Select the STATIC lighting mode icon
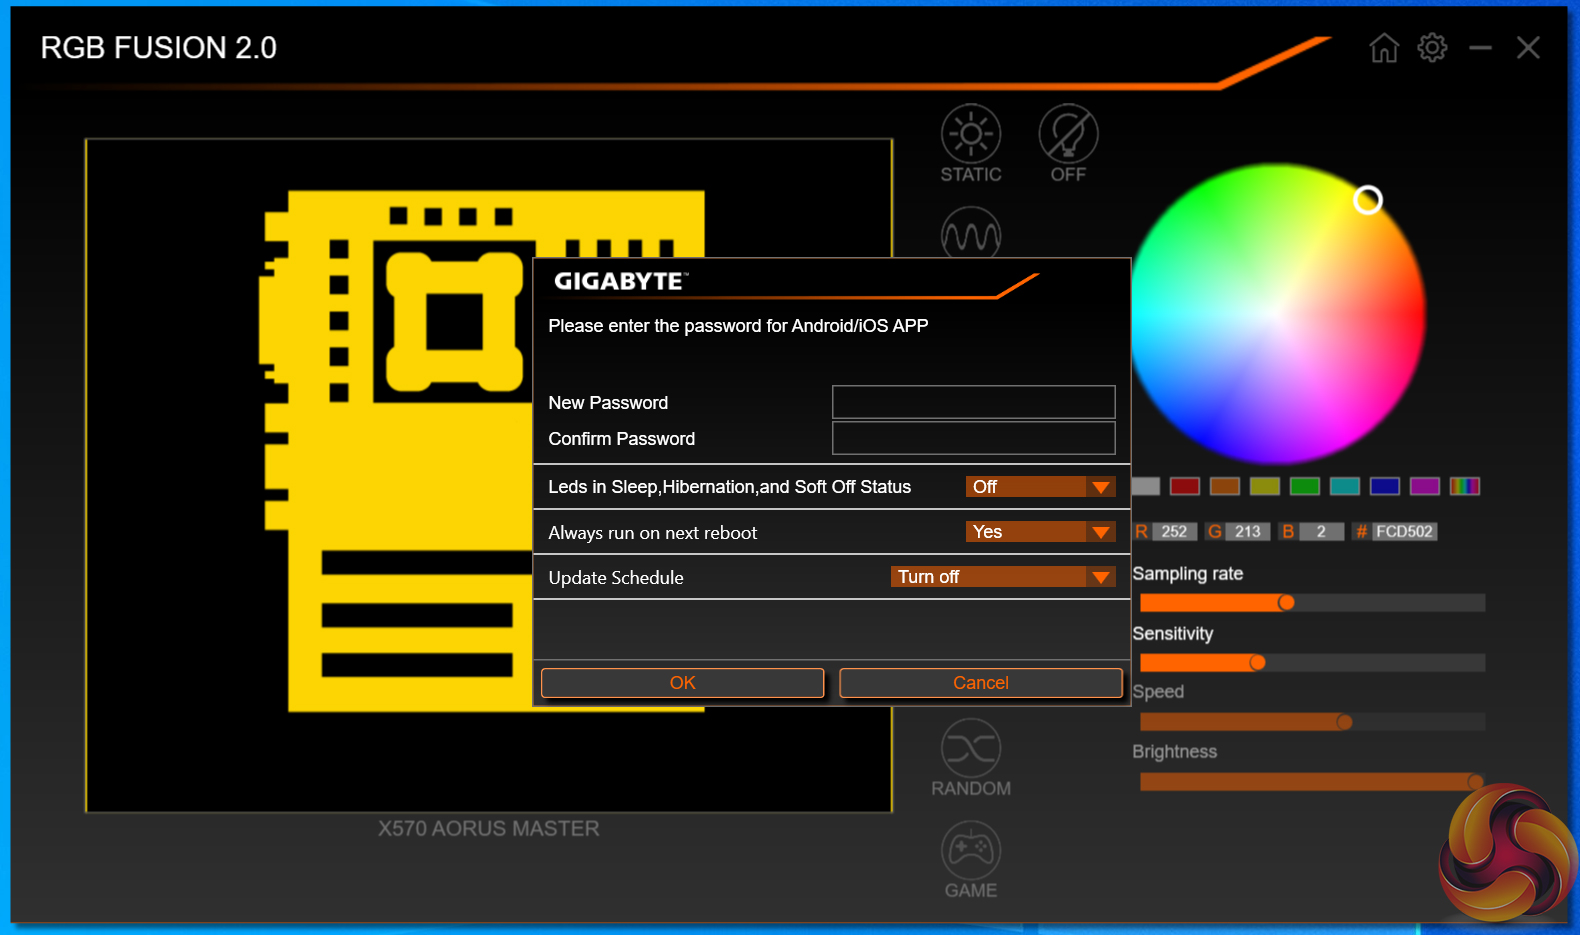The width and height of the screenshot is (1580, 935). [970, 135]
